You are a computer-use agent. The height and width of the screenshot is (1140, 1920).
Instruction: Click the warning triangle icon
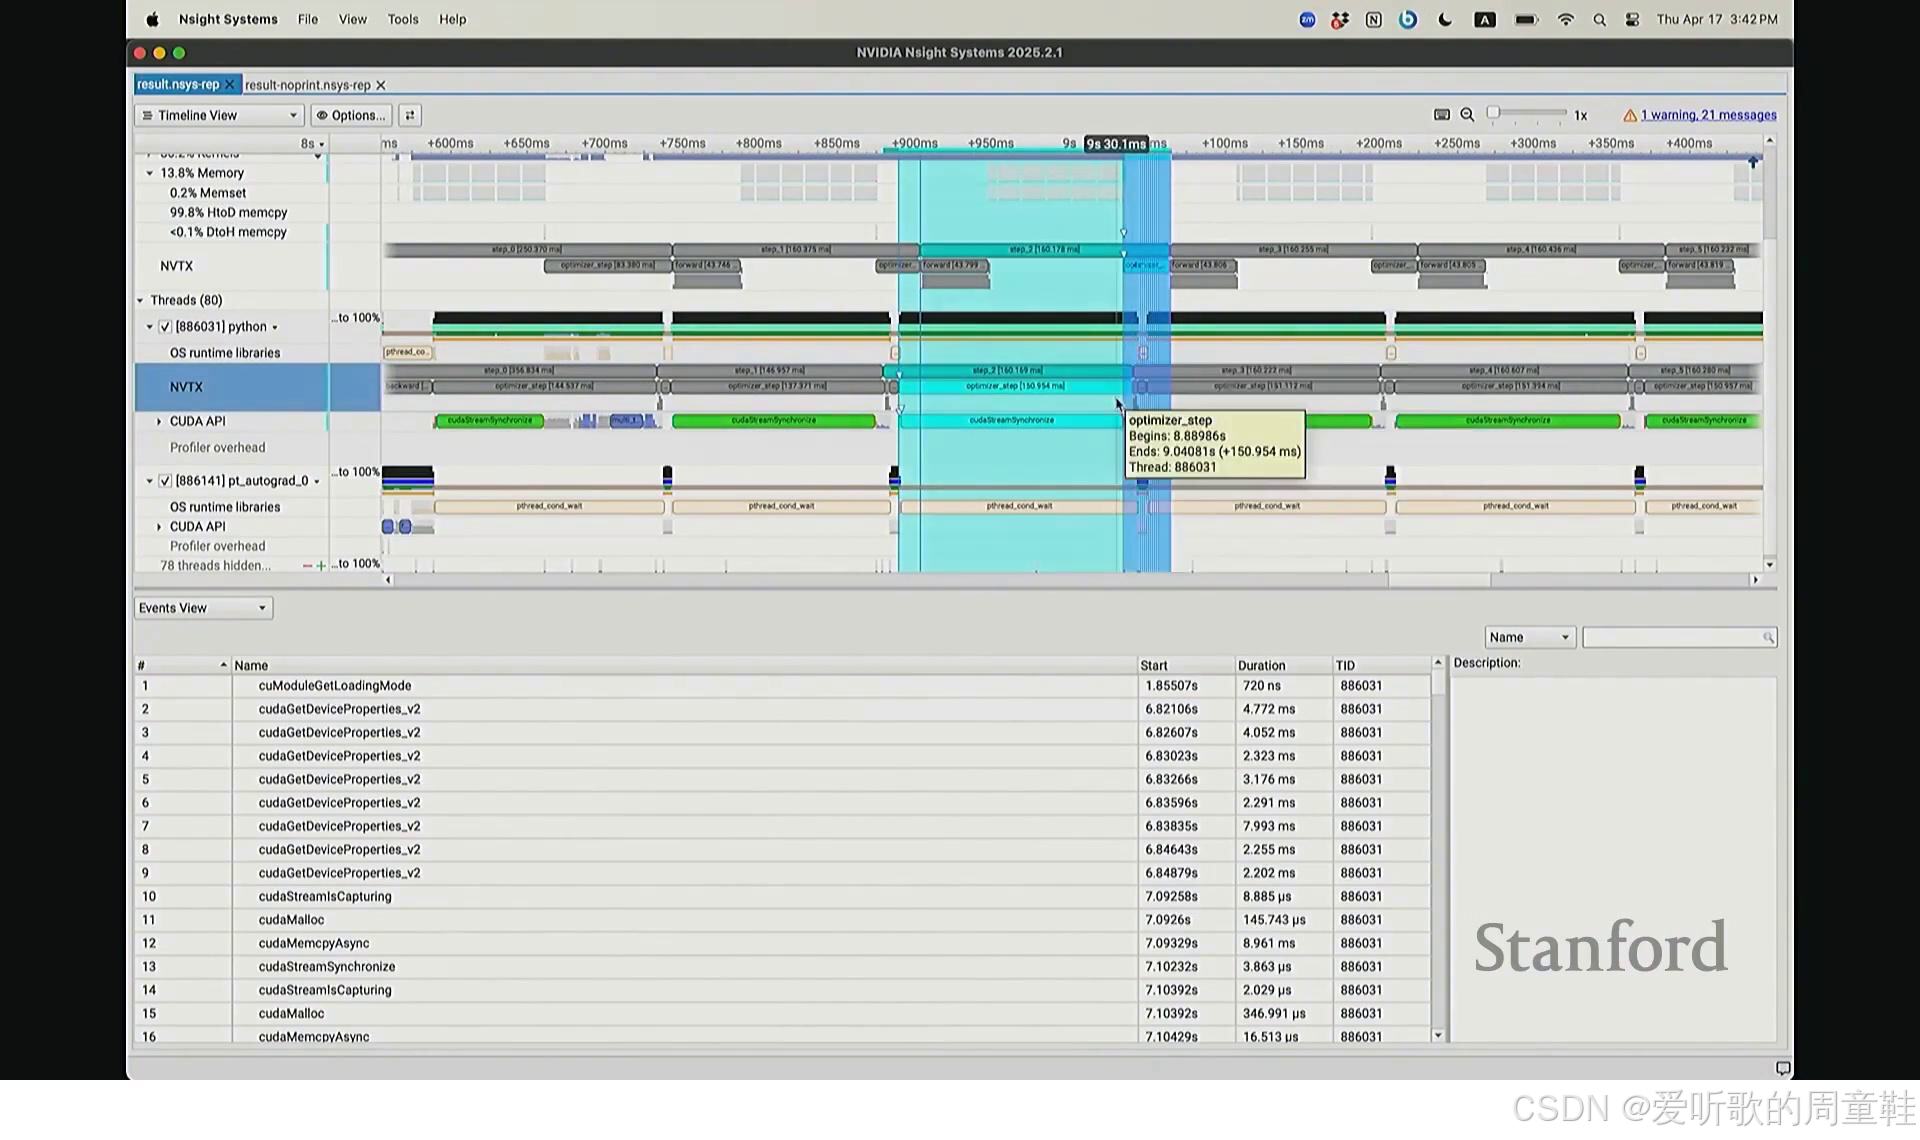(x=1630, y=115)
